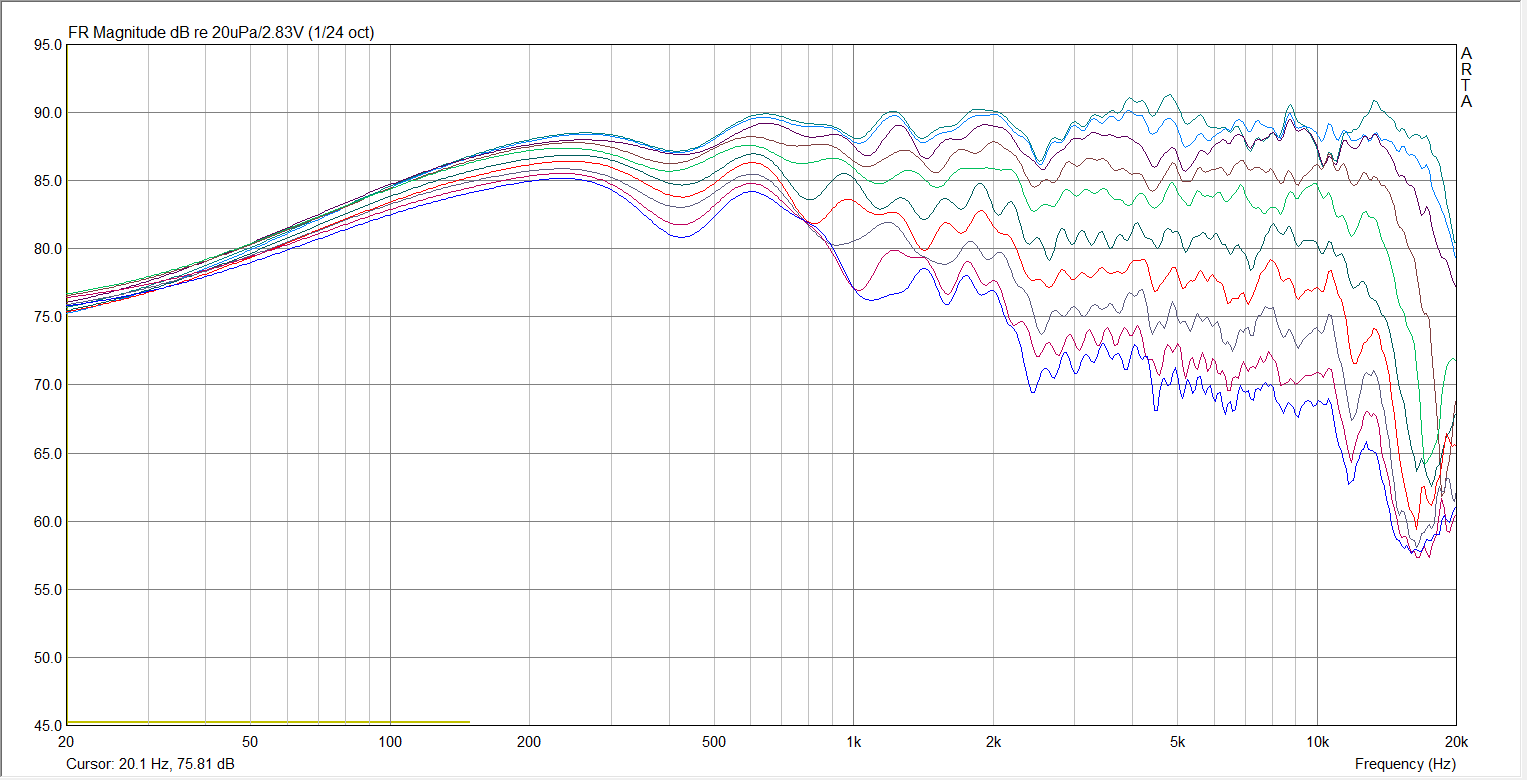Click the 100 Hz frequency axis label

coord(390,742)
